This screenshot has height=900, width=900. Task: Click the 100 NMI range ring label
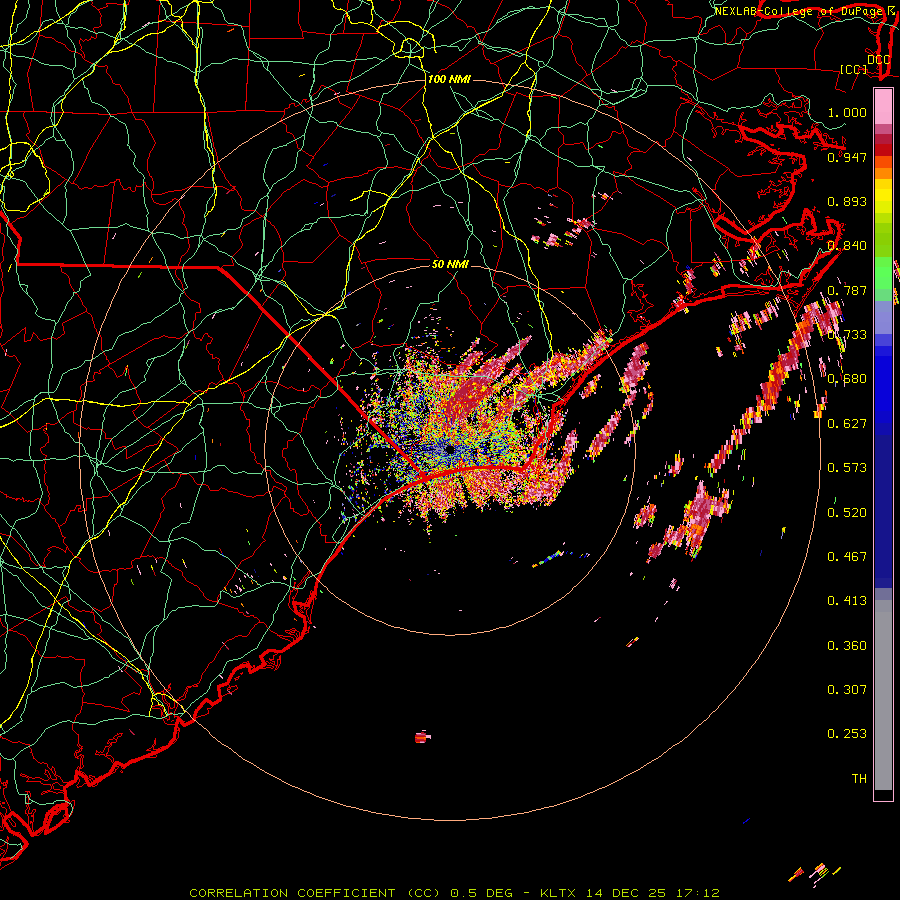pos(449,79)
